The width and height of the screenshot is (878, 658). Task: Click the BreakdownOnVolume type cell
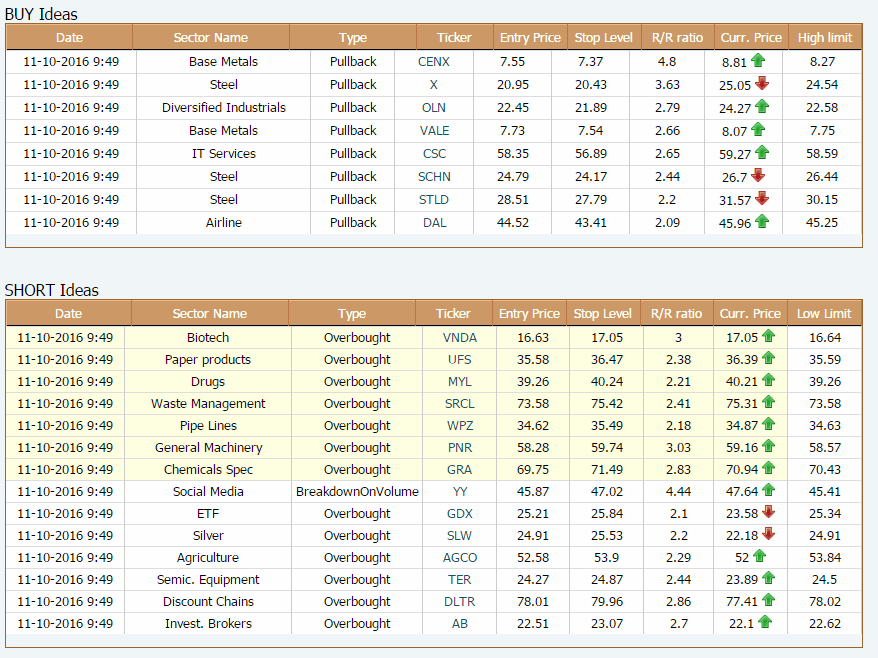click(357, 492)
